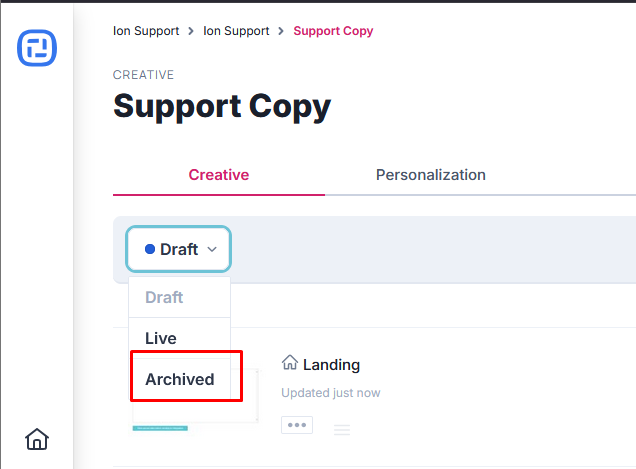Click the drag handle lines next to Landing
This screenshot has height=469, width=636.
tap(342, 430)
